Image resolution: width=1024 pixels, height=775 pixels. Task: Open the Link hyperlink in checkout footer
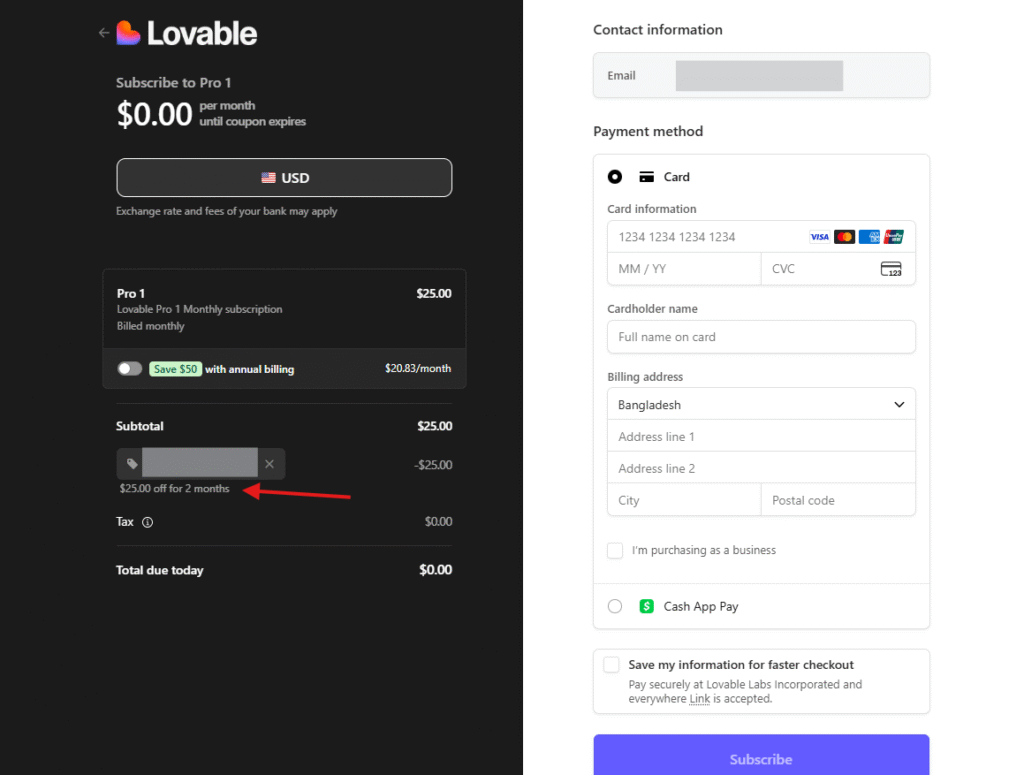pyautogui.click(x=699, y=699)
